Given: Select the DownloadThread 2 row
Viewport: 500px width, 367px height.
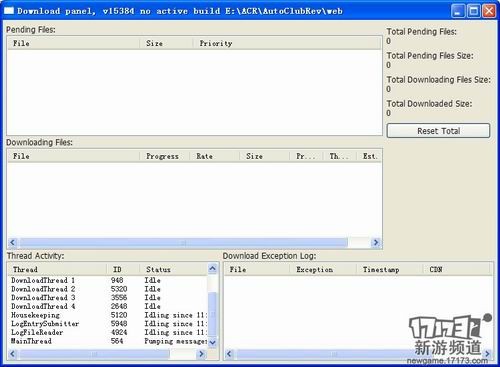Looking at the screenshot, I should (x=107, y=289).
